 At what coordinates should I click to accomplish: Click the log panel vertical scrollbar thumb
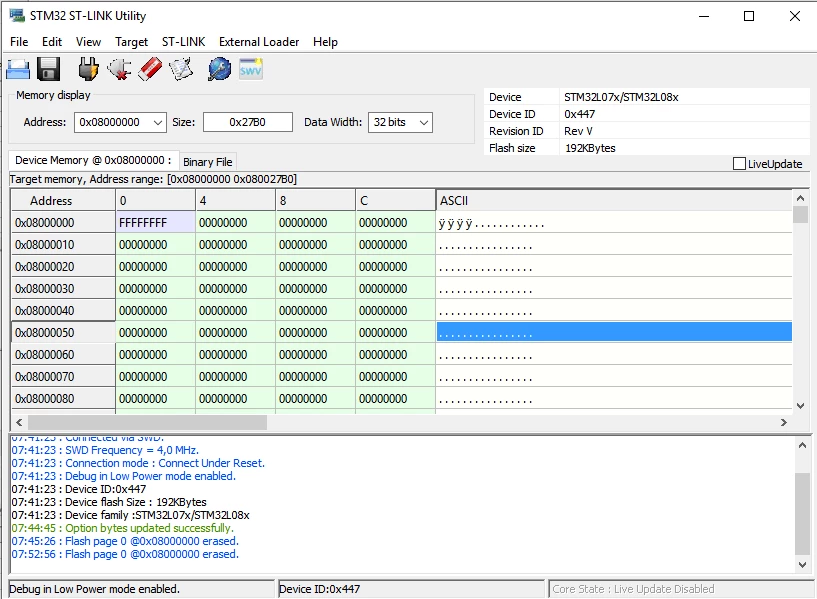pos(802,514)
